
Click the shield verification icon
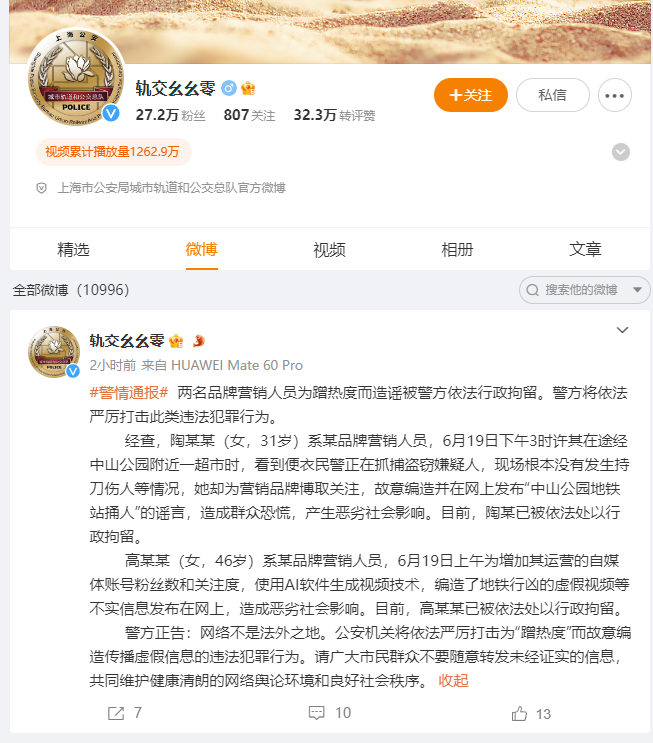click(42, 188)
